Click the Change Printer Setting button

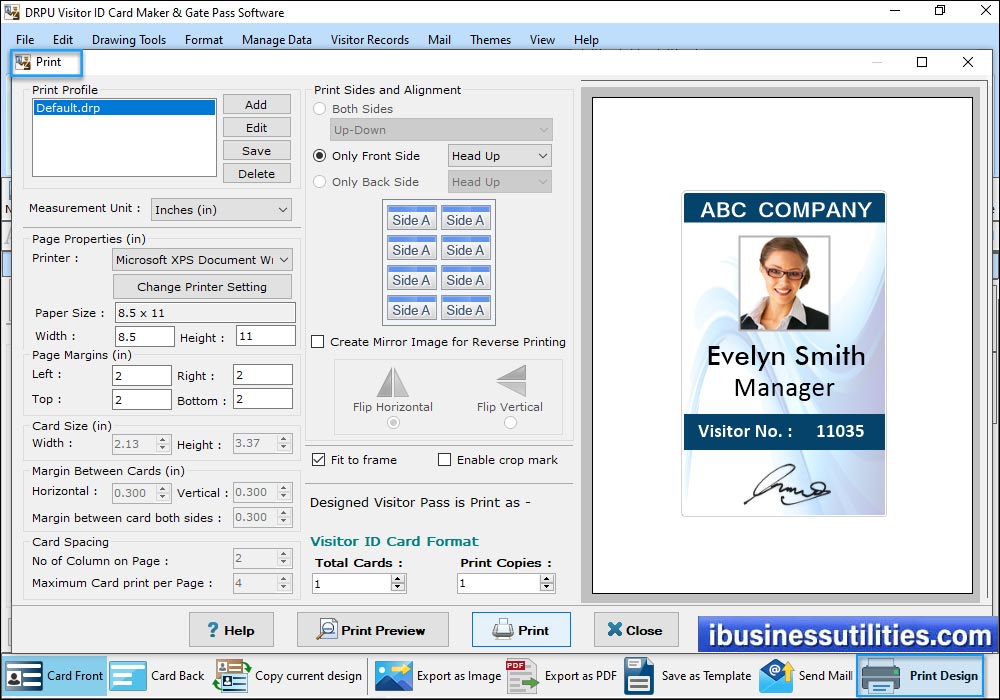[202, 287]
